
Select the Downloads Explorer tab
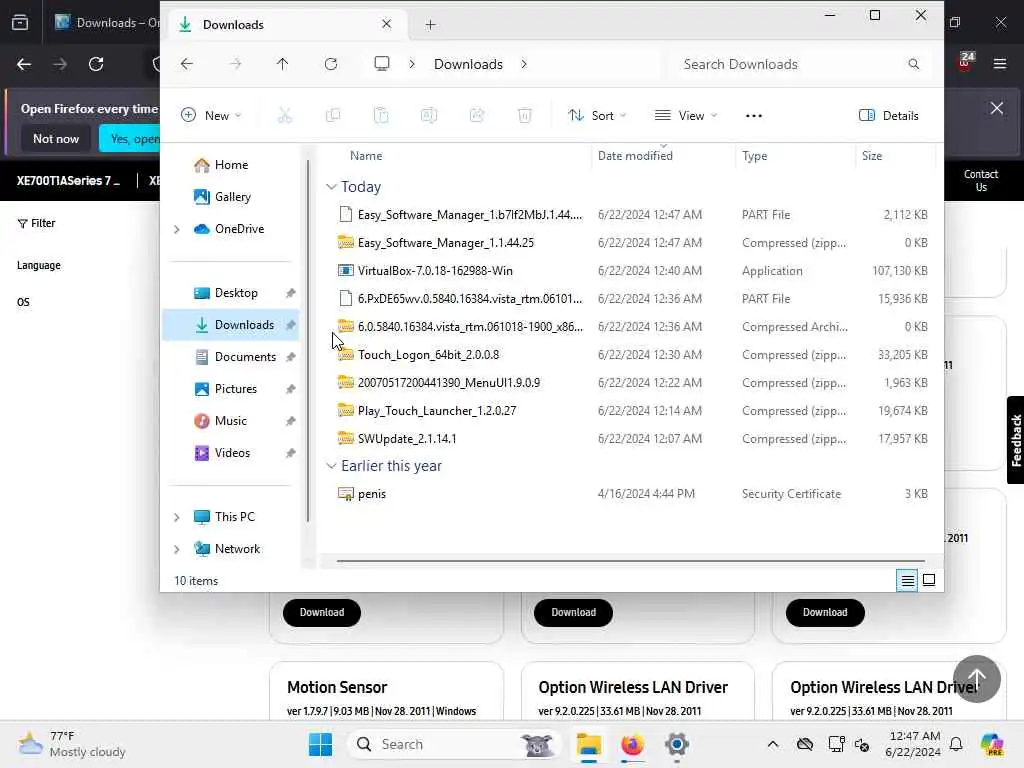(285, 25)
